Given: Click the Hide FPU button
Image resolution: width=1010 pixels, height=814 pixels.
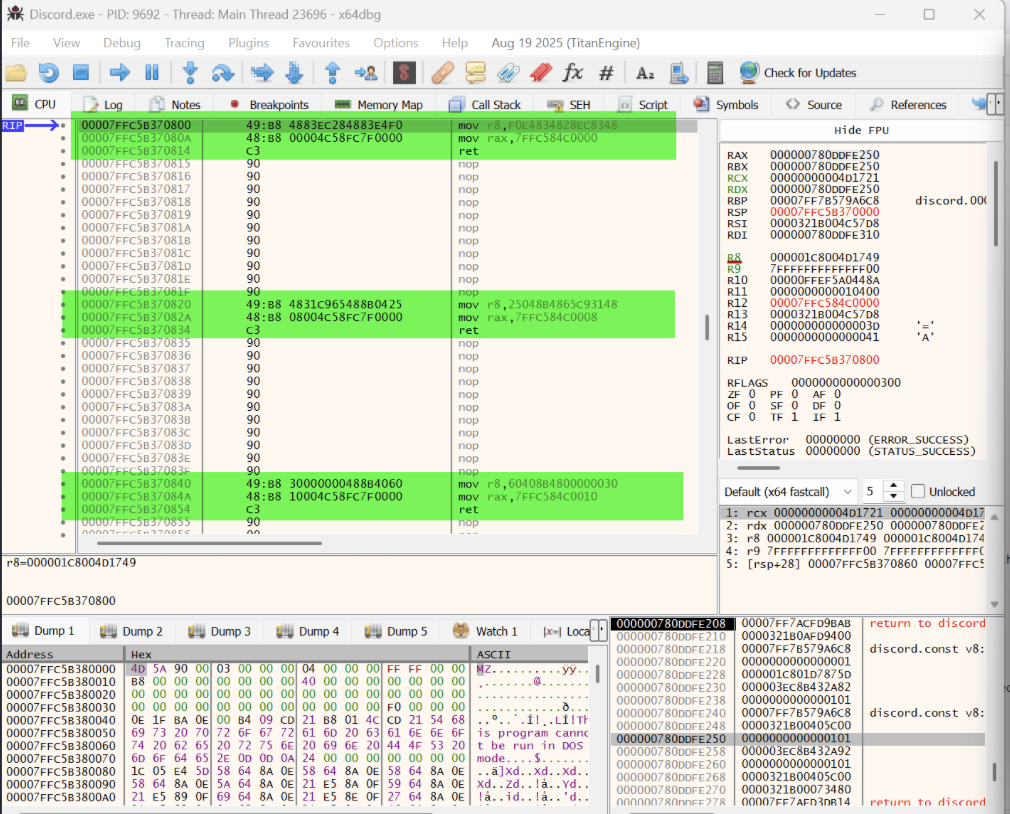Looking at the screenshot, I should (x=861, y=130).
